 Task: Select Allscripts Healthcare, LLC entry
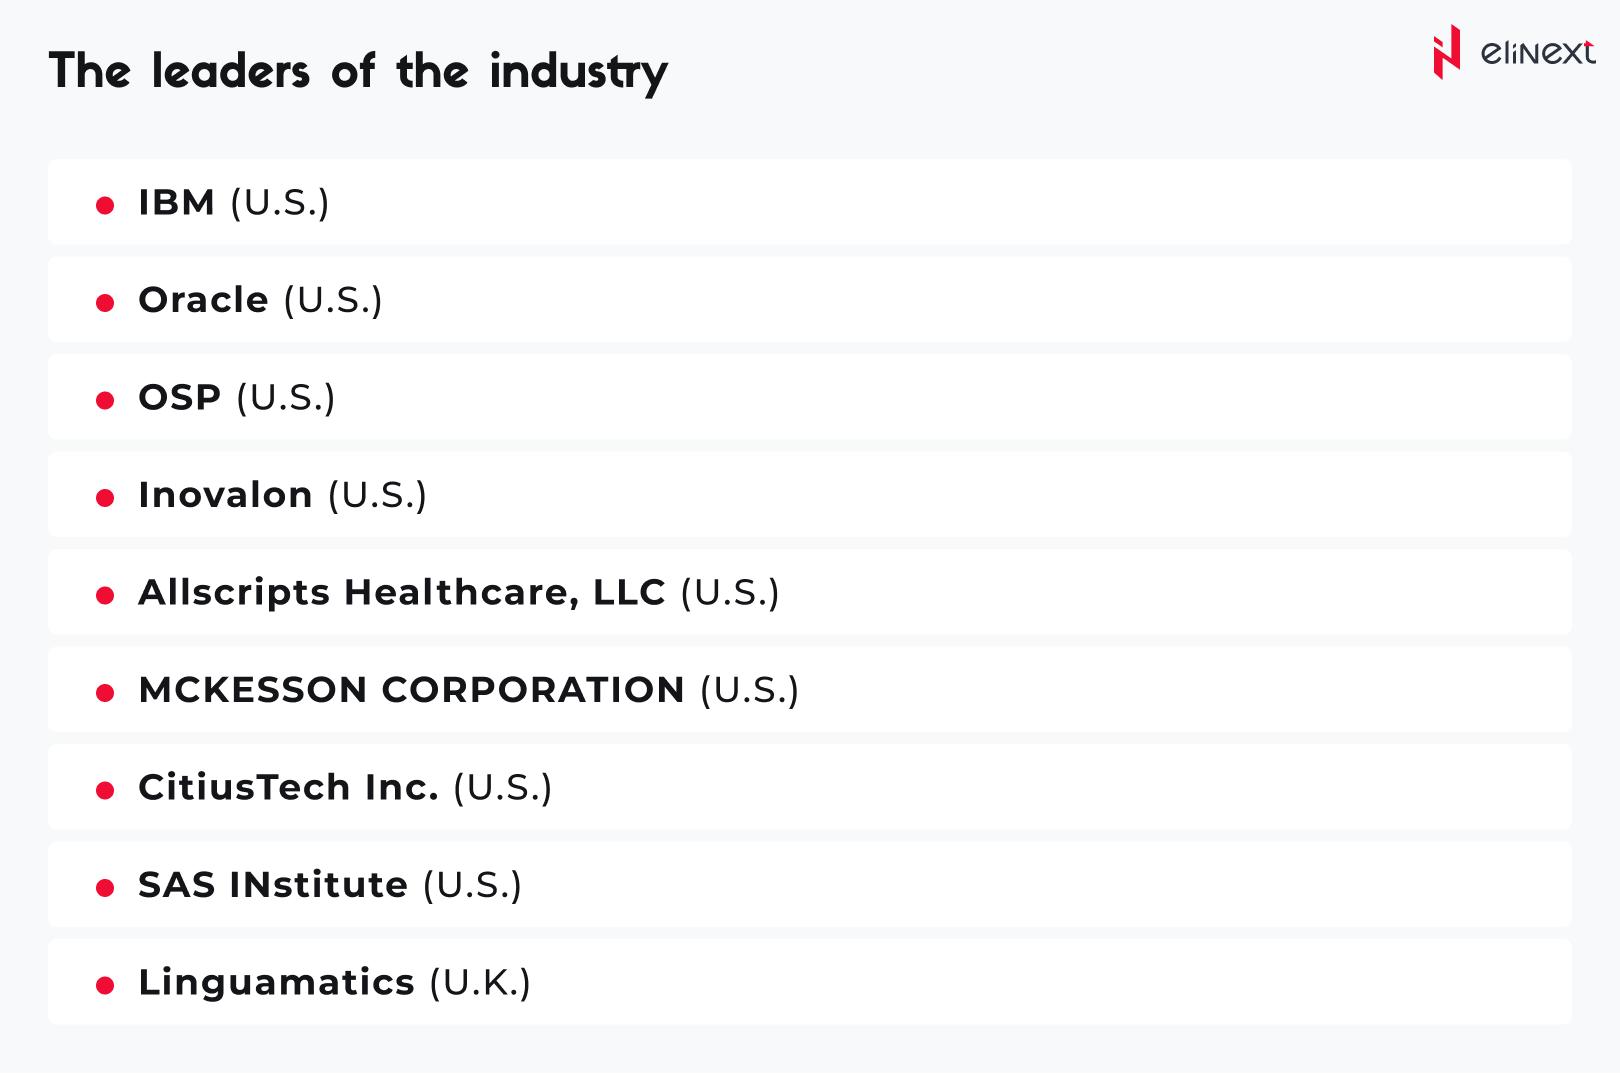tap(458, 592)
